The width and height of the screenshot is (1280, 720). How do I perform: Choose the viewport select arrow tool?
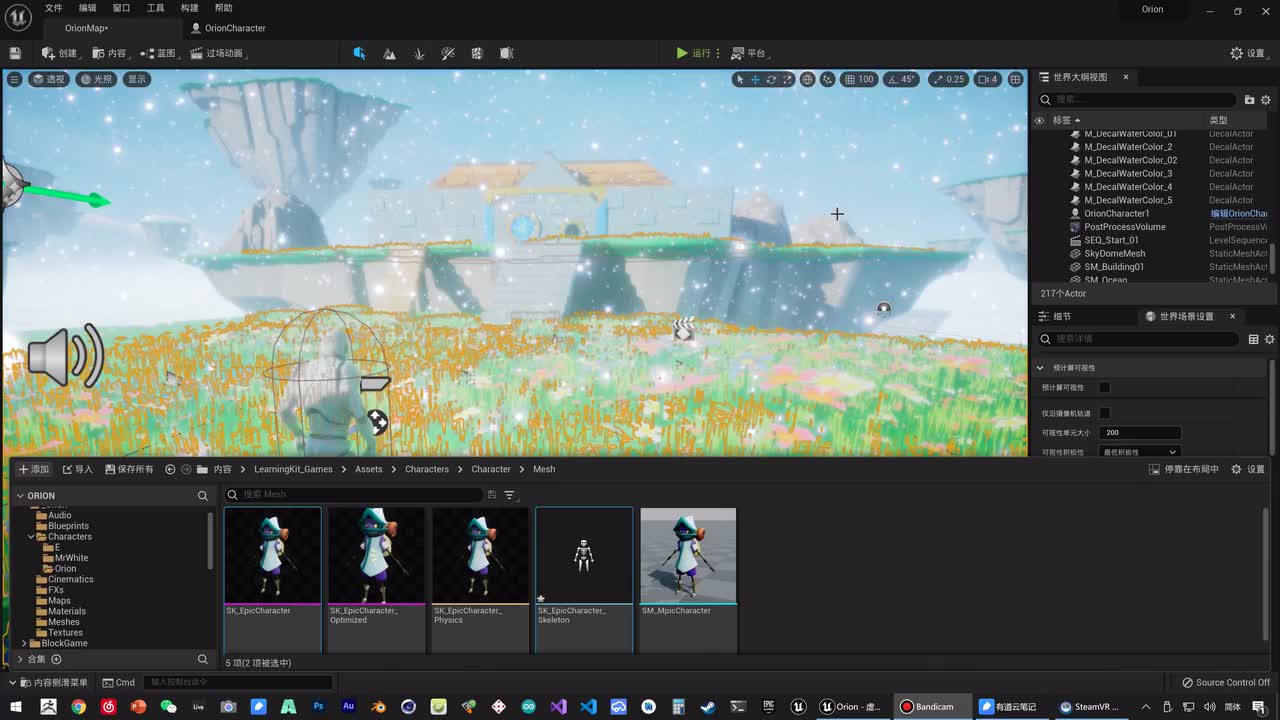(x=740, y=79)
